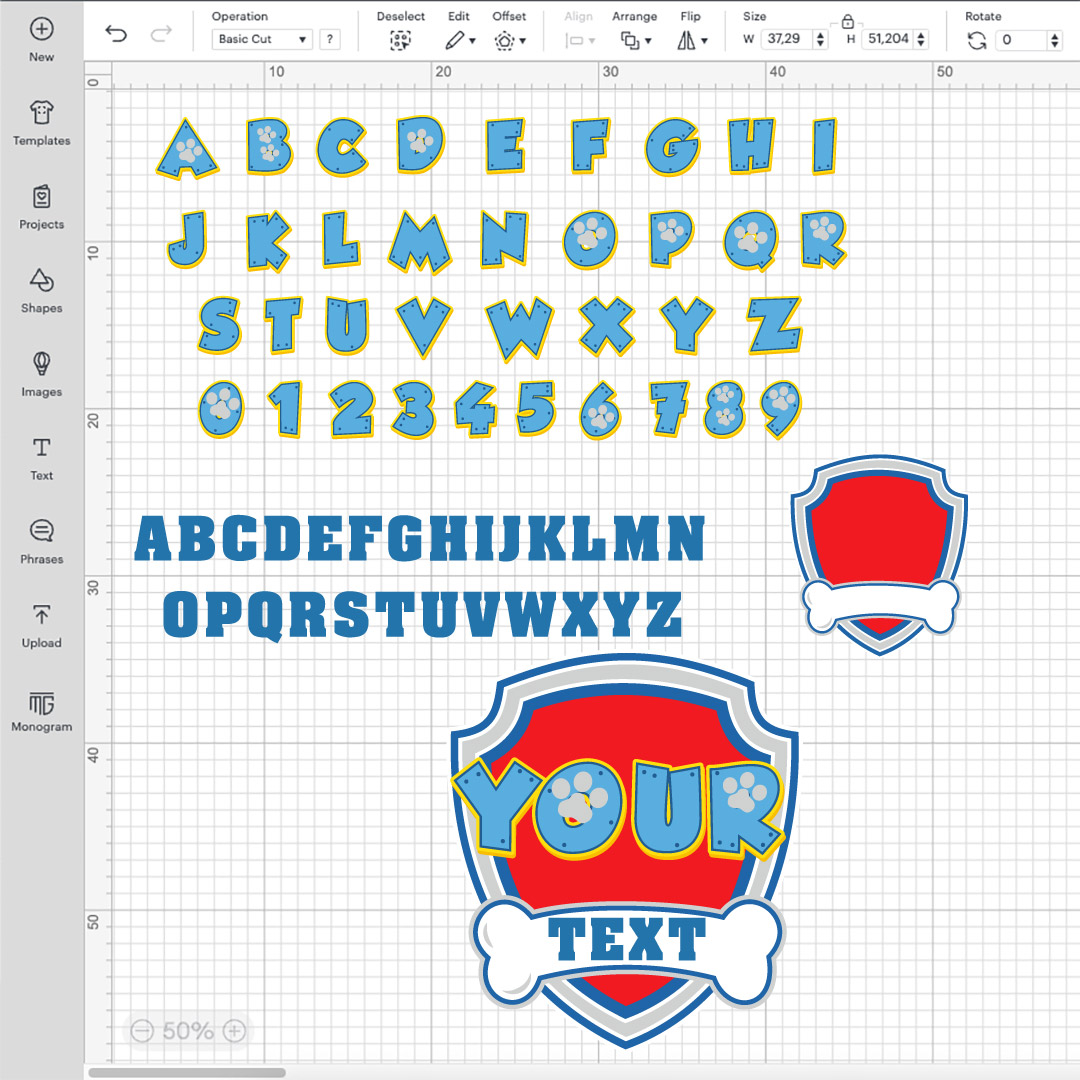Open the Edit pencil dropdown

point(461,40)
